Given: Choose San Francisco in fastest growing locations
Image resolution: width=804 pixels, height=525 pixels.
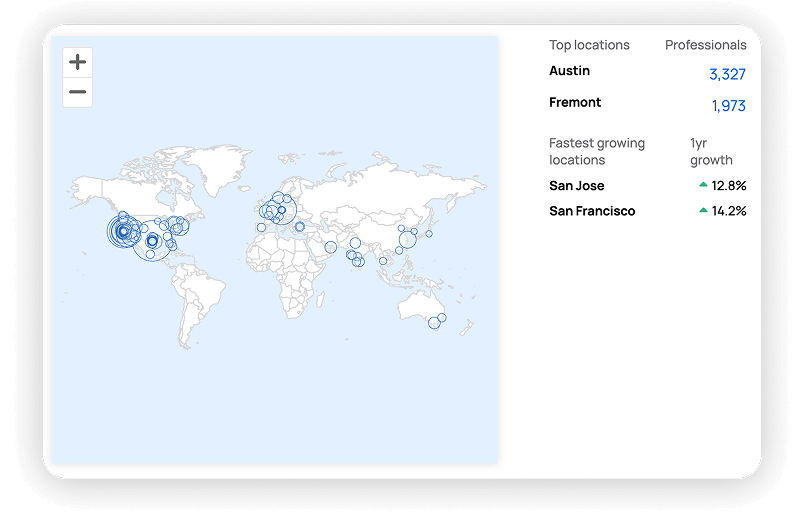Looking at the screenshot, I should (x=592, y=211).
